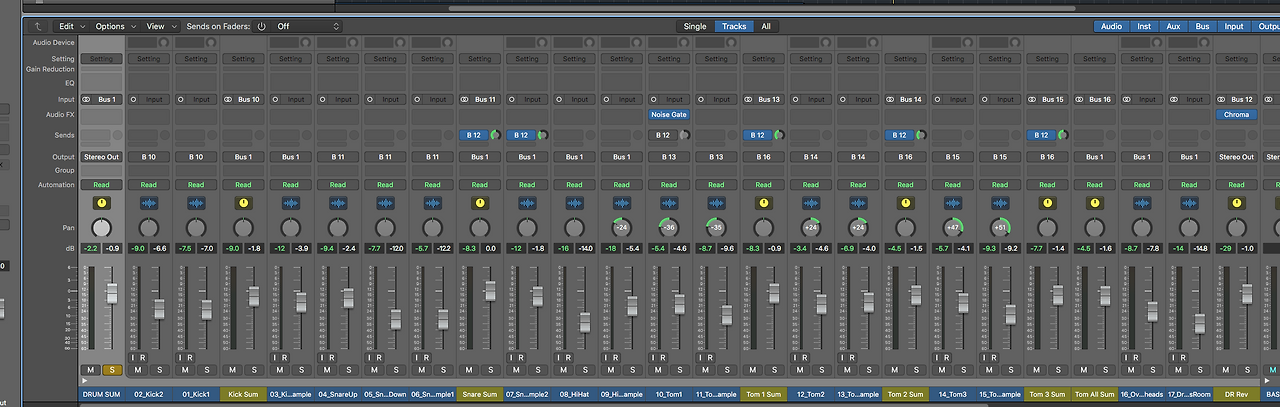Open automation Read menu on Kick Sum
The width and height of the screenshot is (1280, 407).
(243, 184)
